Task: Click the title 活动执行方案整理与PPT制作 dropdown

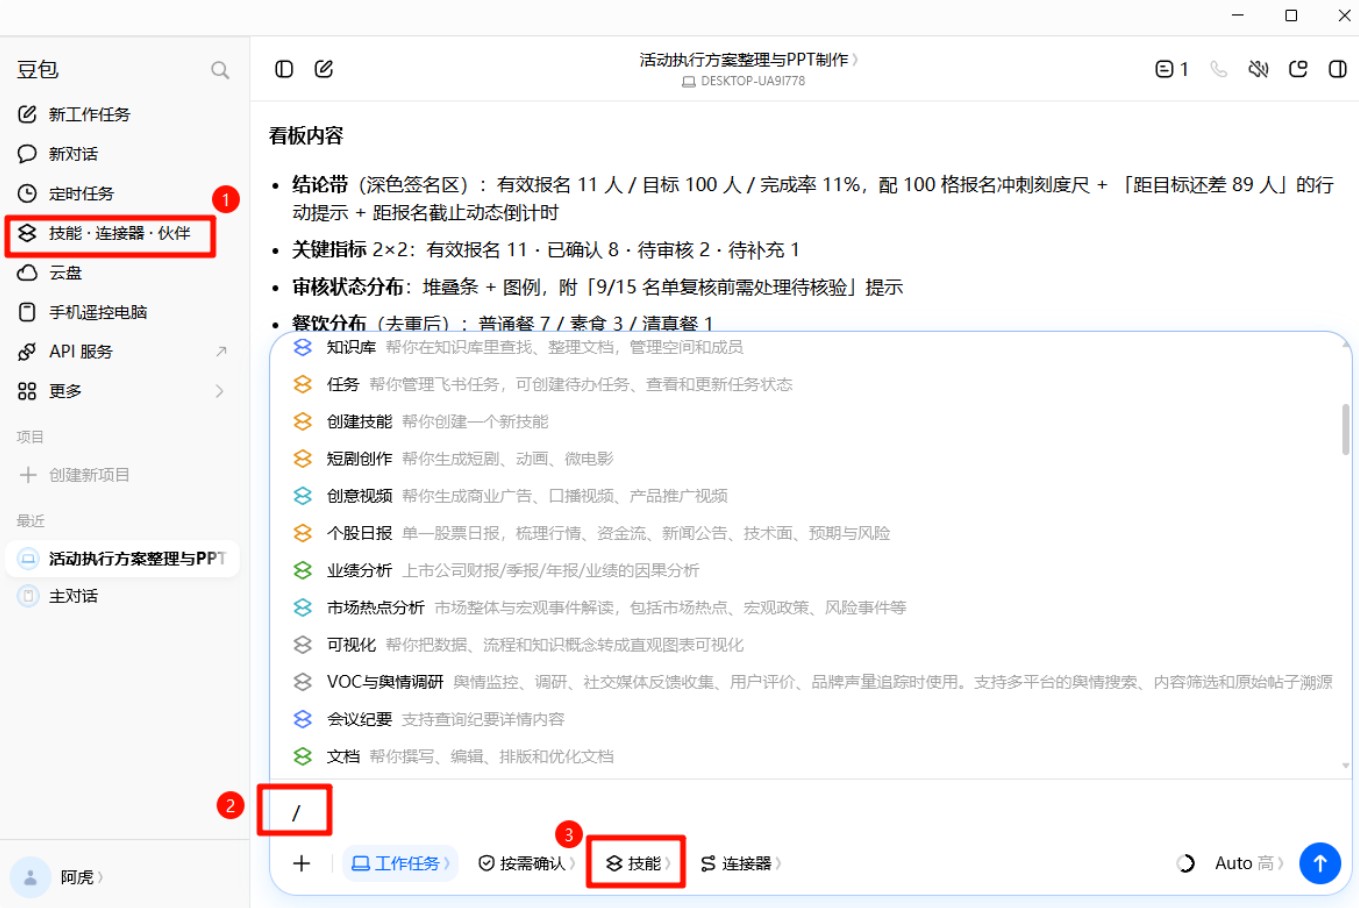Action: (x=749, y=59)
